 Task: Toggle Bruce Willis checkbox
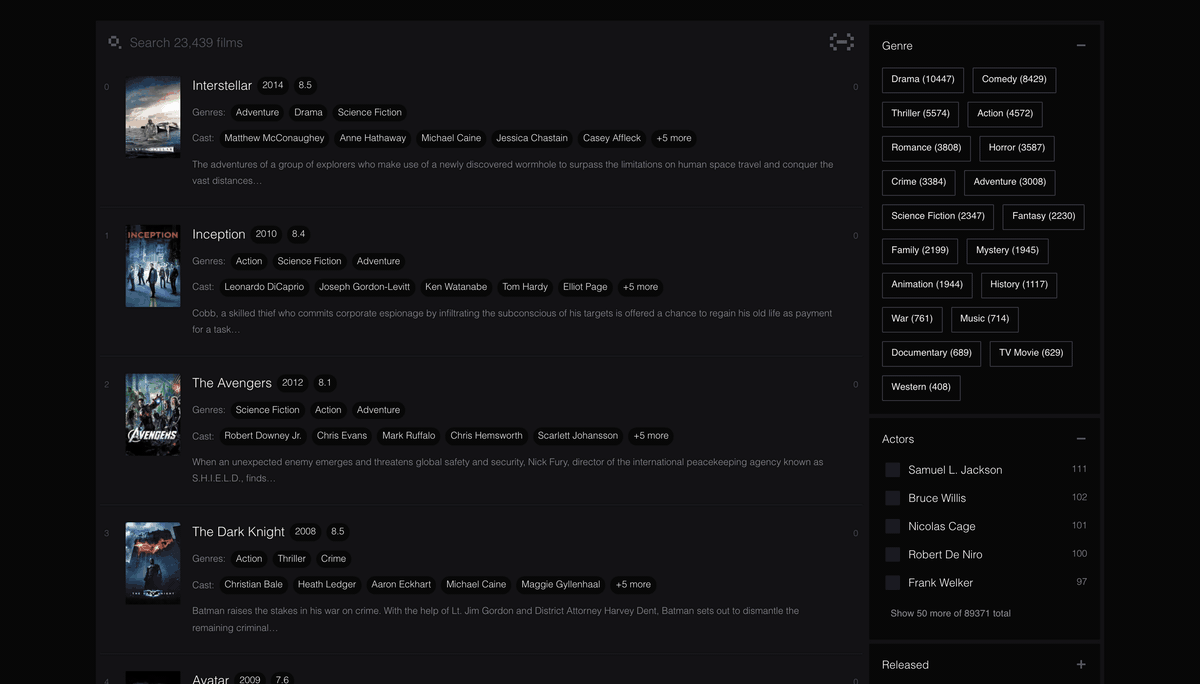[893, 498]
